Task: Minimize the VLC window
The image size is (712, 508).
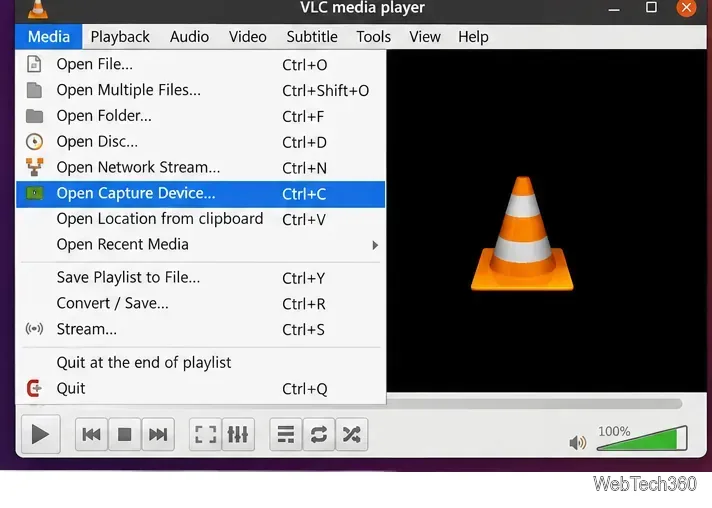Action: 614,8
